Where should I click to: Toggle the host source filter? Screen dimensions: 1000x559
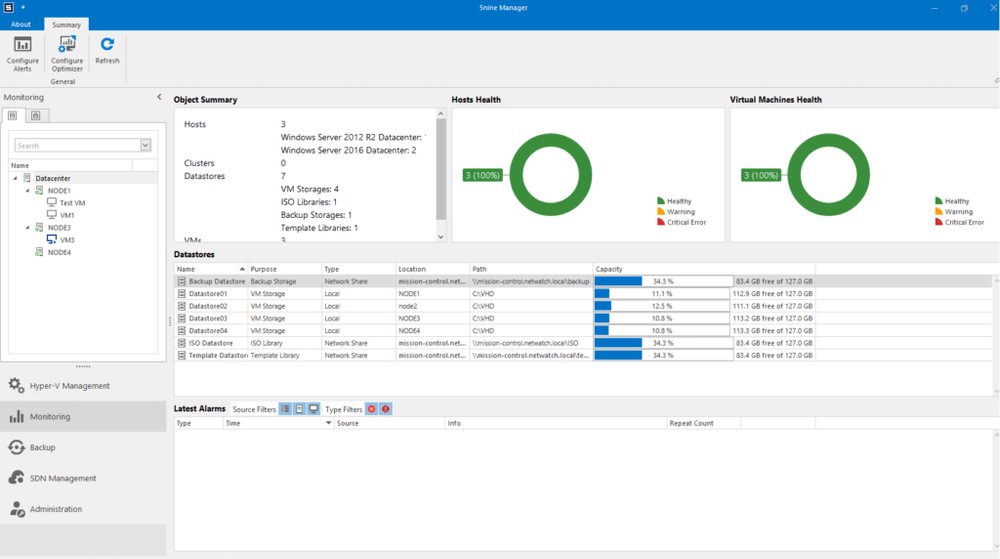(299, 409)
